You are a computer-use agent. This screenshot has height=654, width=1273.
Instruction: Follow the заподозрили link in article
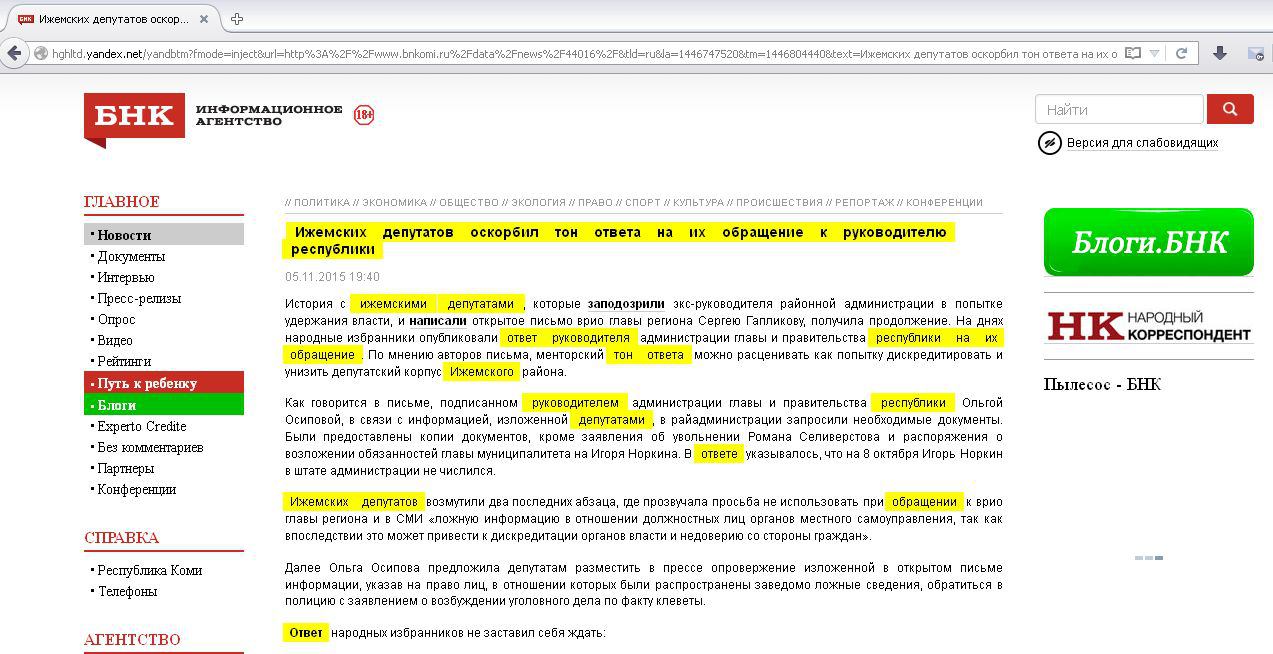point(625,304)
